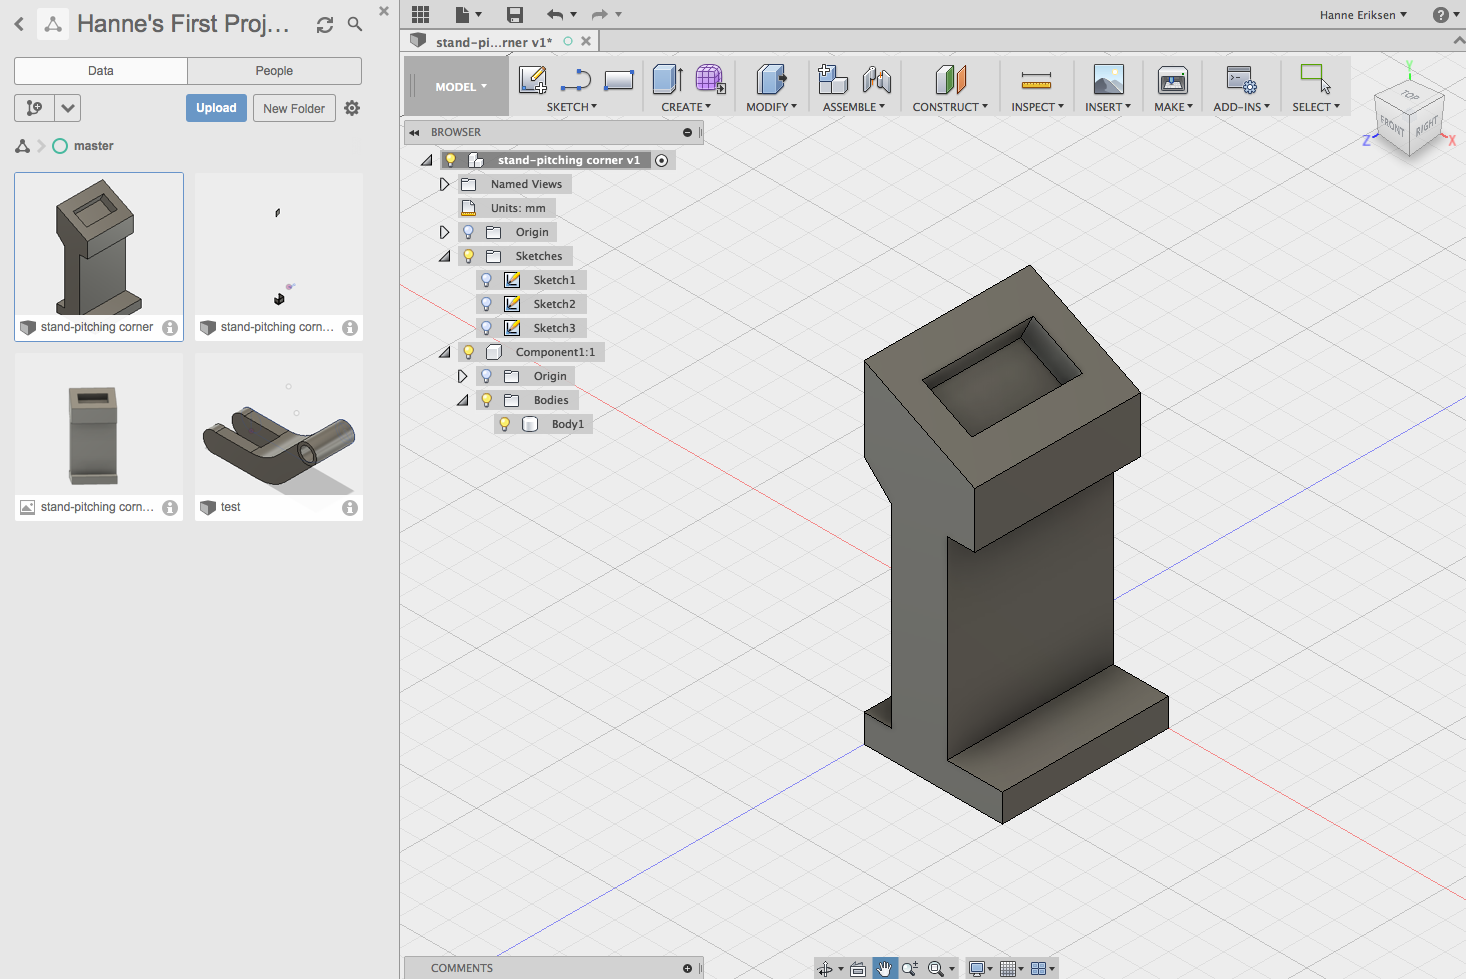Open Display Settings dropdown
Viewport: 1466px width, 979px height.
tap(982, 968)
